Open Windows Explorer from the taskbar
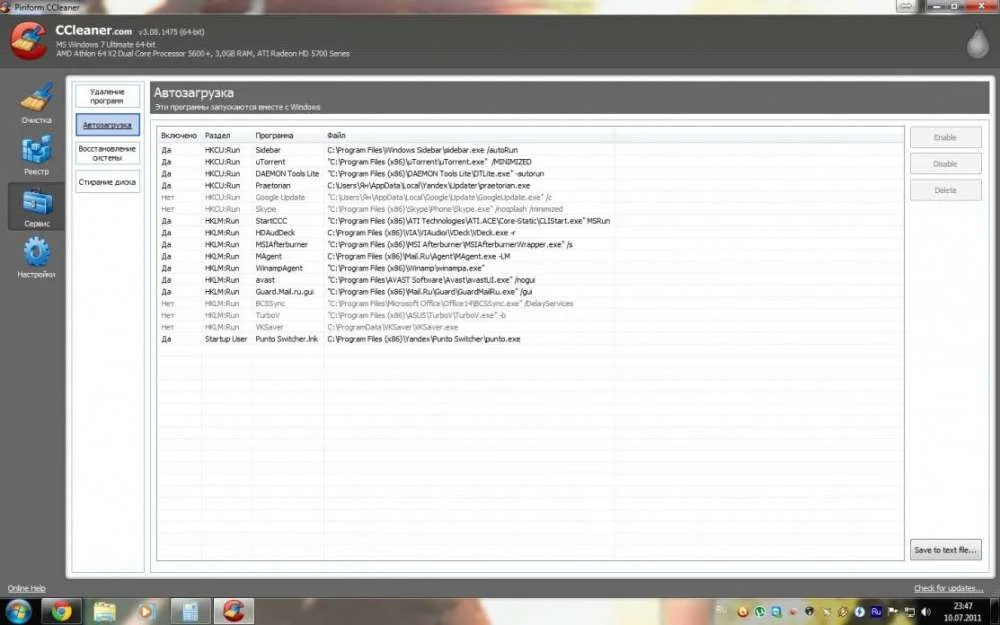1000x625 pixels. tap(105, 612)
